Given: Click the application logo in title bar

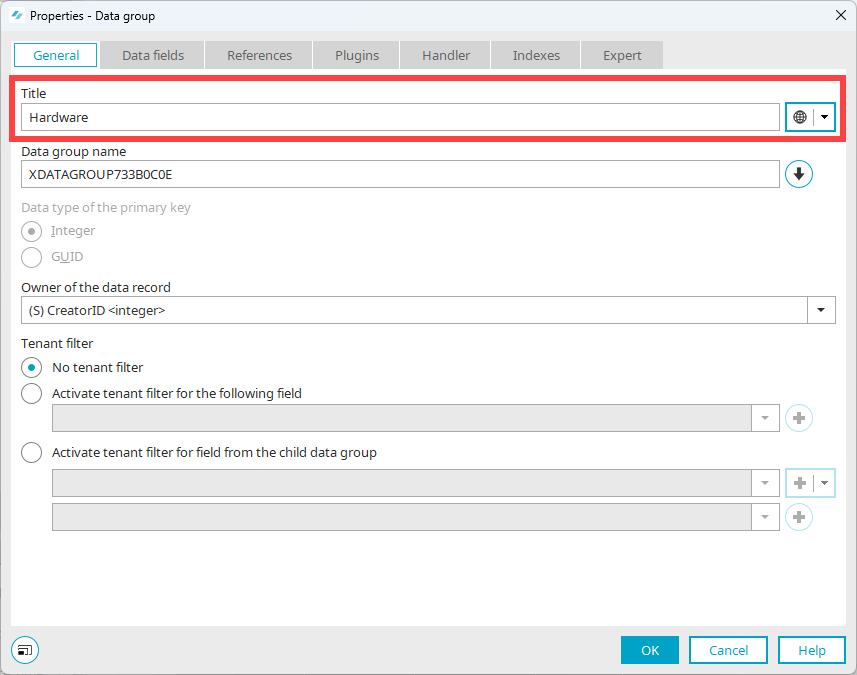Looking at the screenshot, I should click(17, 15).
